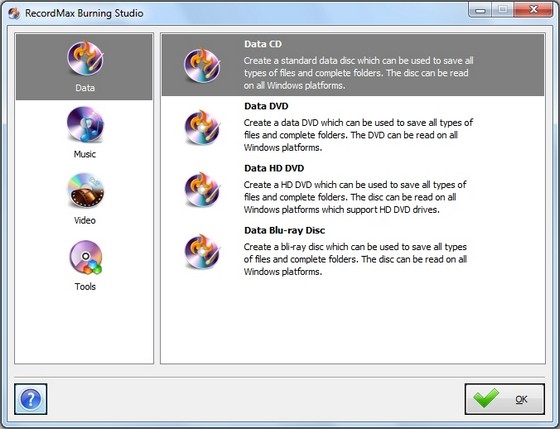This screenshot has width=560, height=429.
Task: Click the RecordMax app icon in title bar
Action: (14, 14)
